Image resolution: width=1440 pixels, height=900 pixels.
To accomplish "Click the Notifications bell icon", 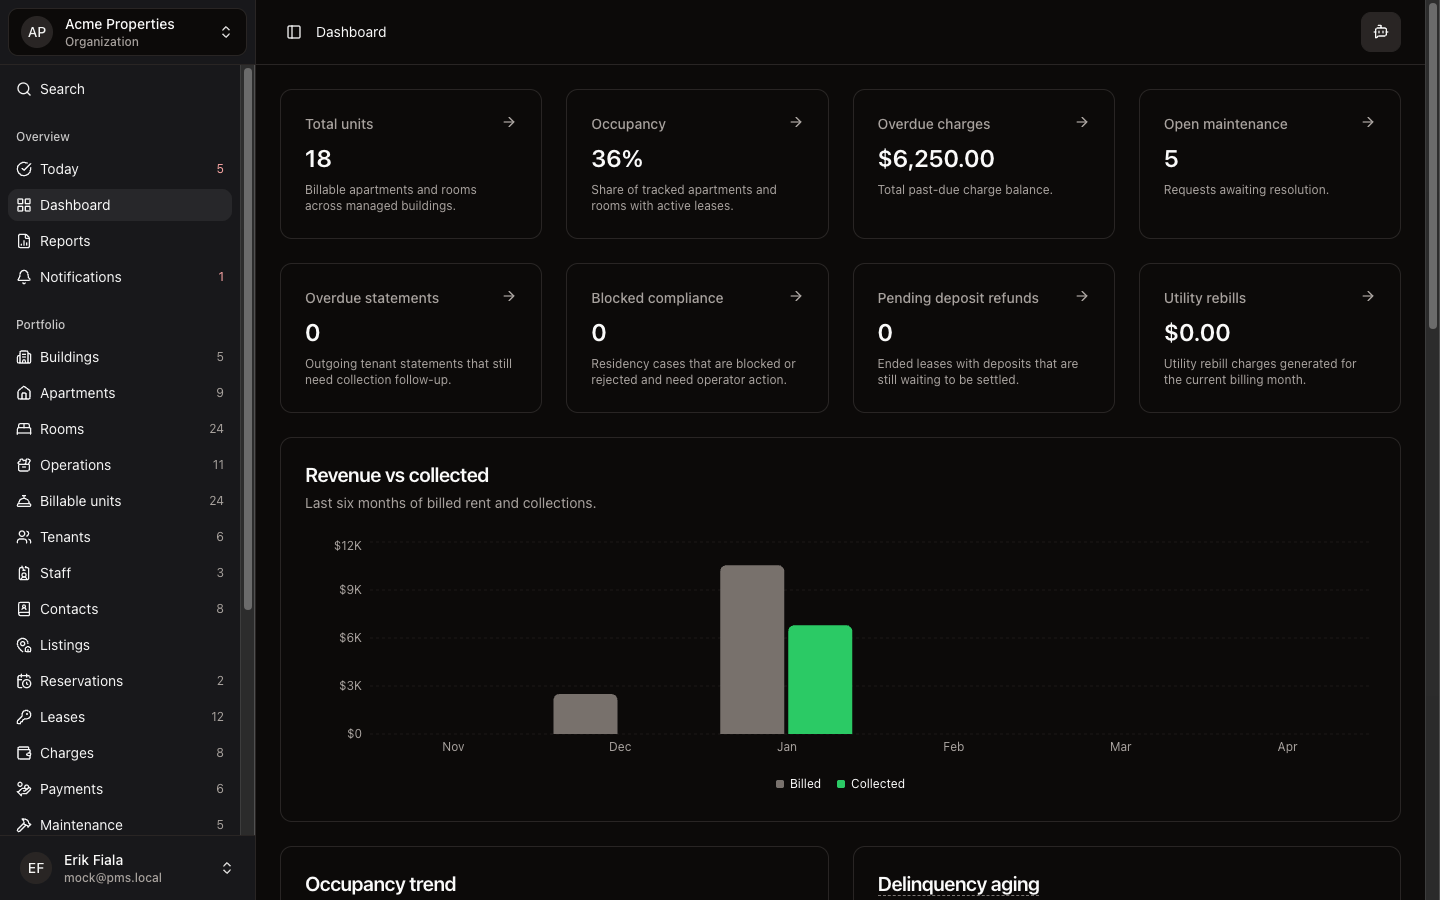I will pyautogui.click(x=23, y=277).
